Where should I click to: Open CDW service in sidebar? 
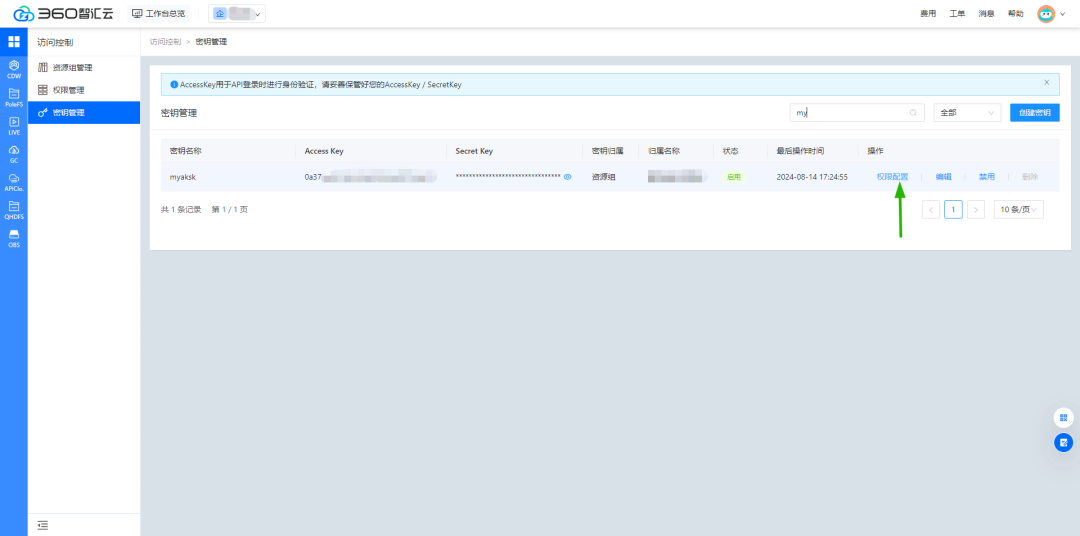[14, 70]
